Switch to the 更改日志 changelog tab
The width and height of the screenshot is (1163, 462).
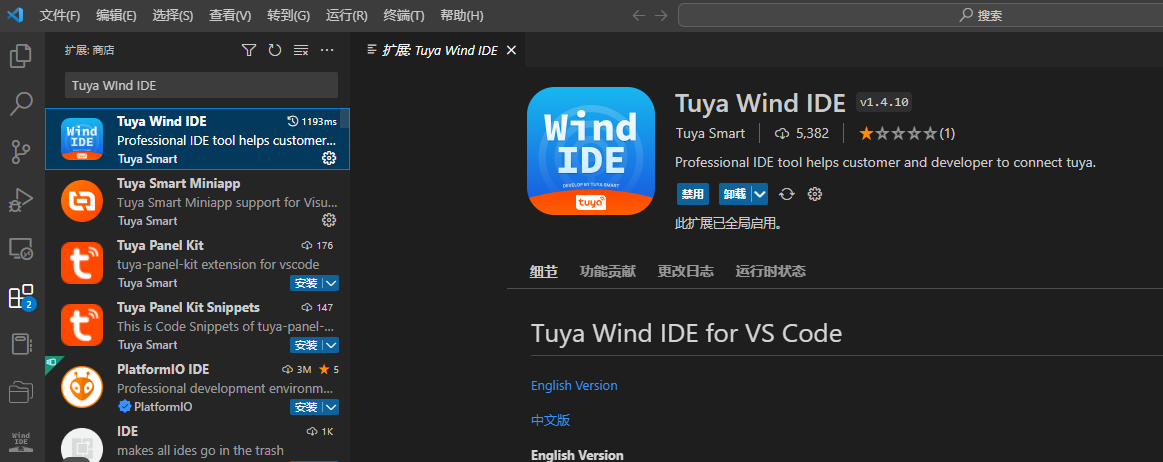coord(685,271)
